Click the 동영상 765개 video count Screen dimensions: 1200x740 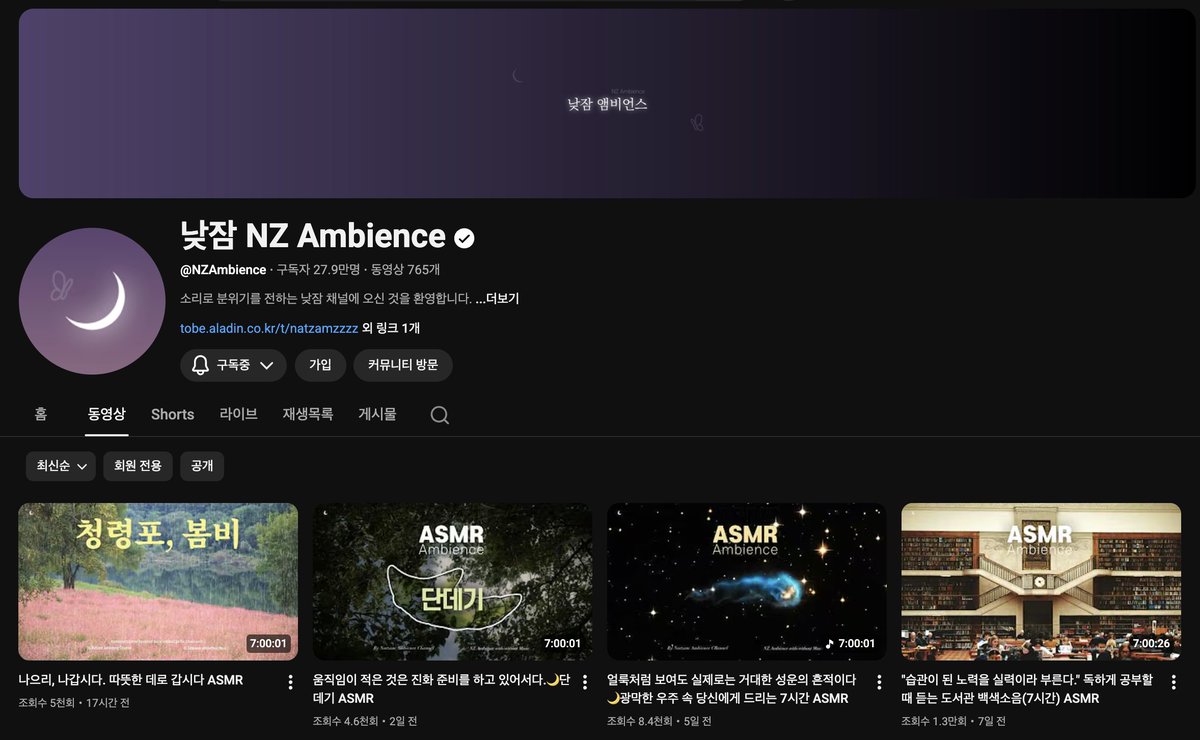406,270
